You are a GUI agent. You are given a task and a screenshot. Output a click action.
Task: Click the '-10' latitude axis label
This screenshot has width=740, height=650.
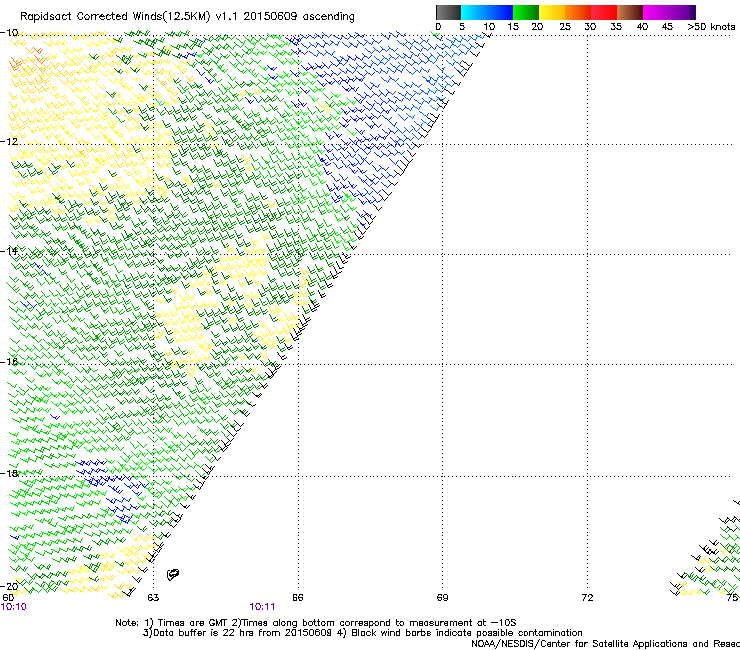click(9, 33)
